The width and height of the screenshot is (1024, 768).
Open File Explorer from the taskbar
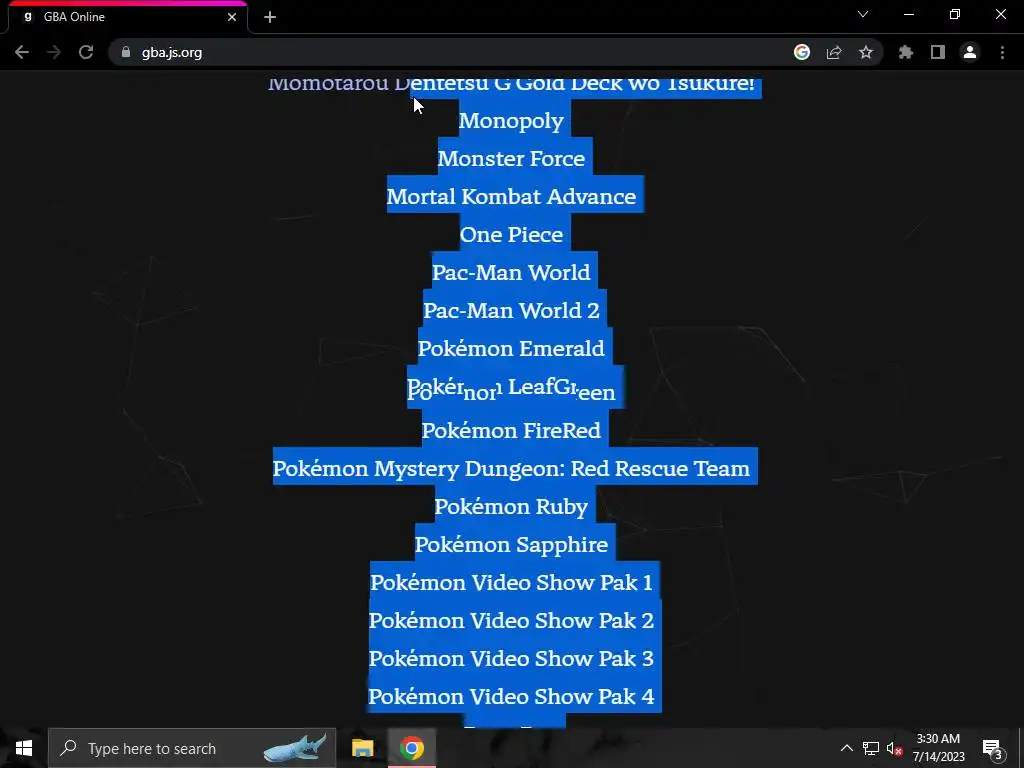click(x=362, y=748)
